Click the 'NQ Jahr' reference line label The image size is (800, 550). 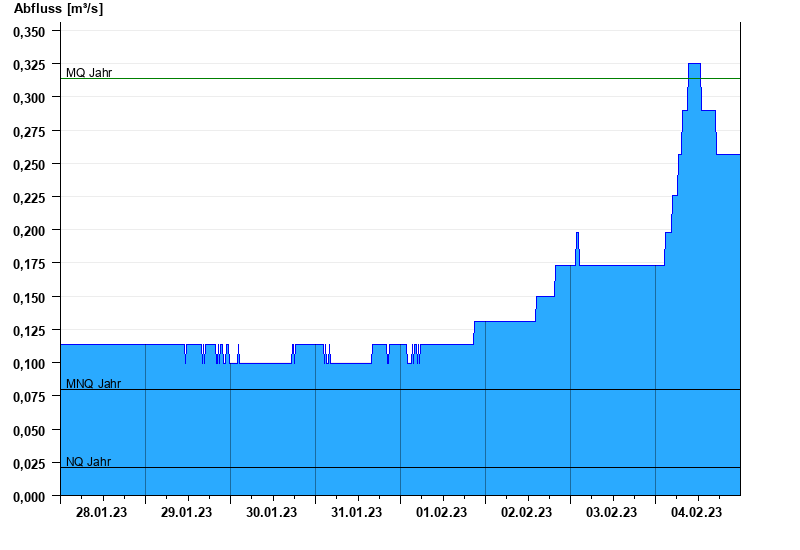[x=88, y=462]
